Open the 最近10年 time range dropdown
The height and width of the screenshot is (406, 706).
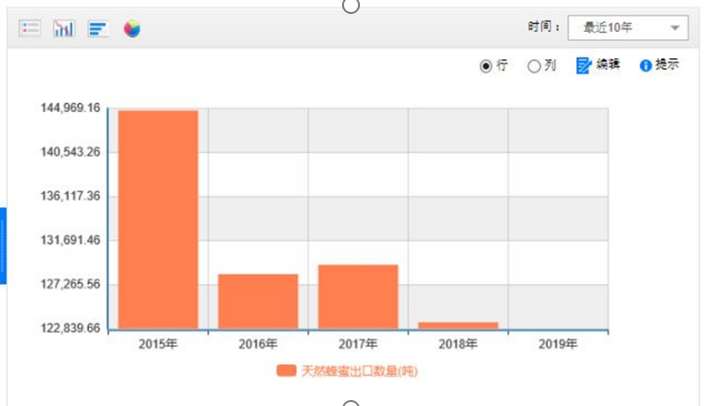(x=628, y=28)
